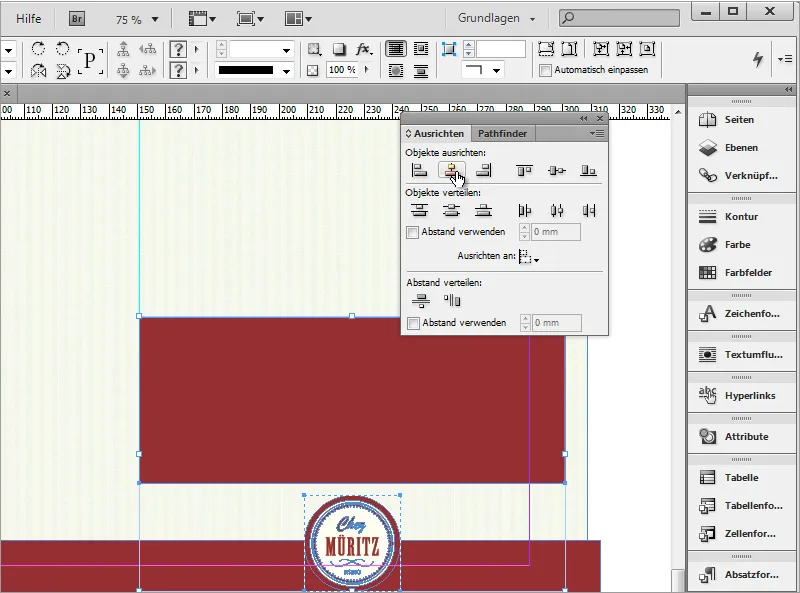Open the arrange documents dropdown
The image size is (800, 593).
[298, 19]
